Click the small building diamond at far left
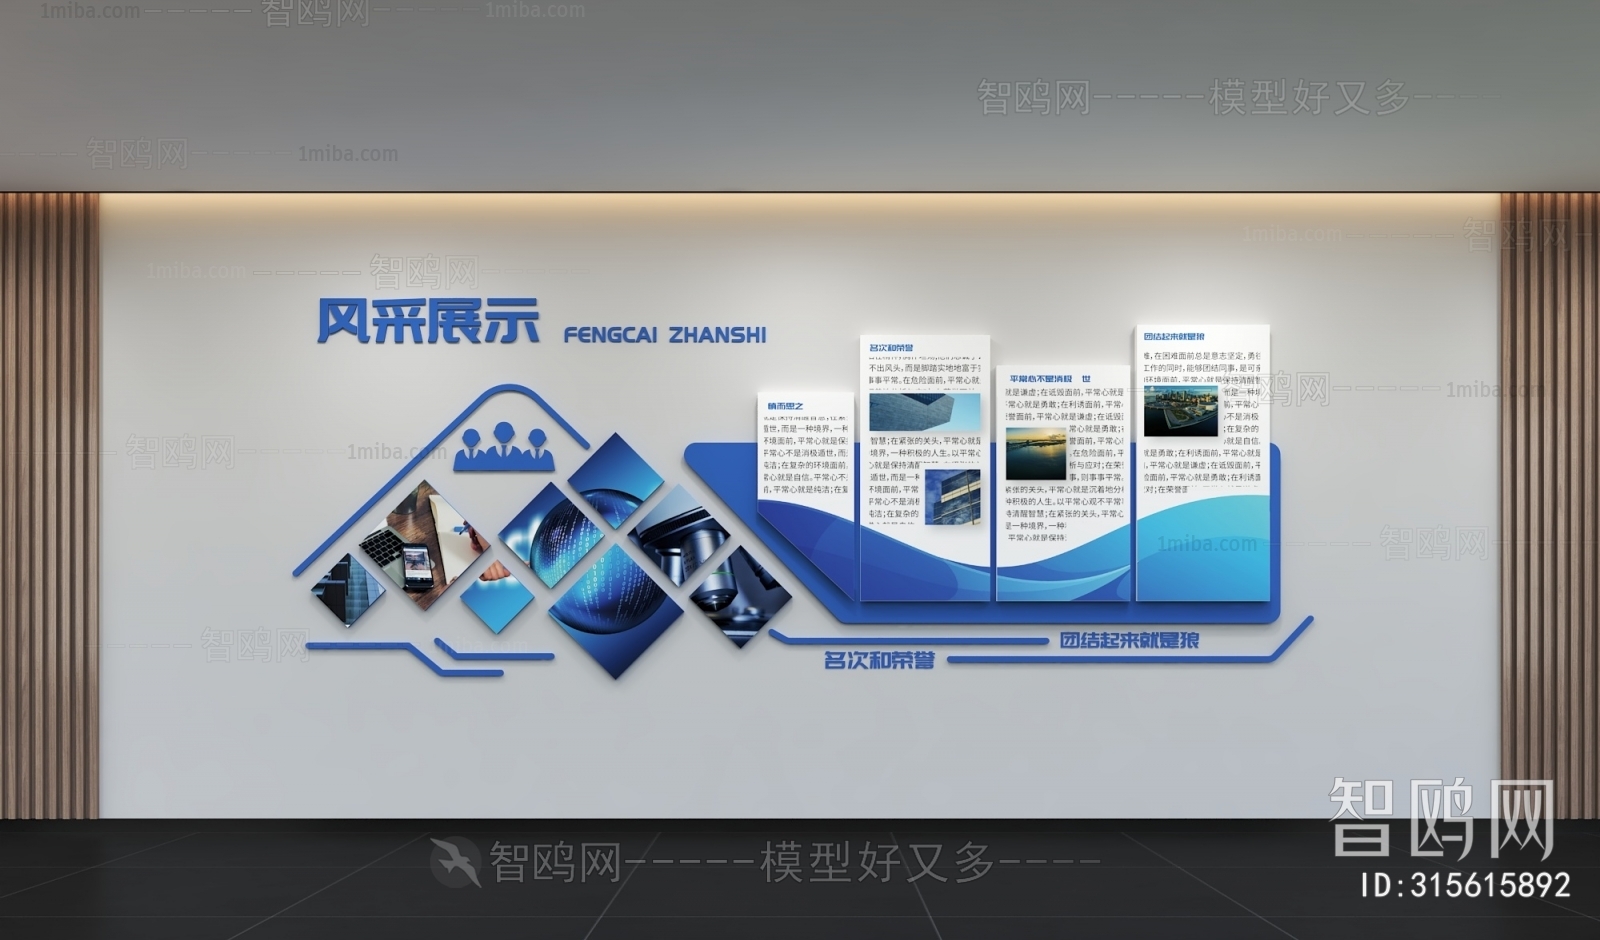The height and width of the screenshot is (940, 1600). (x=347, y=592)
